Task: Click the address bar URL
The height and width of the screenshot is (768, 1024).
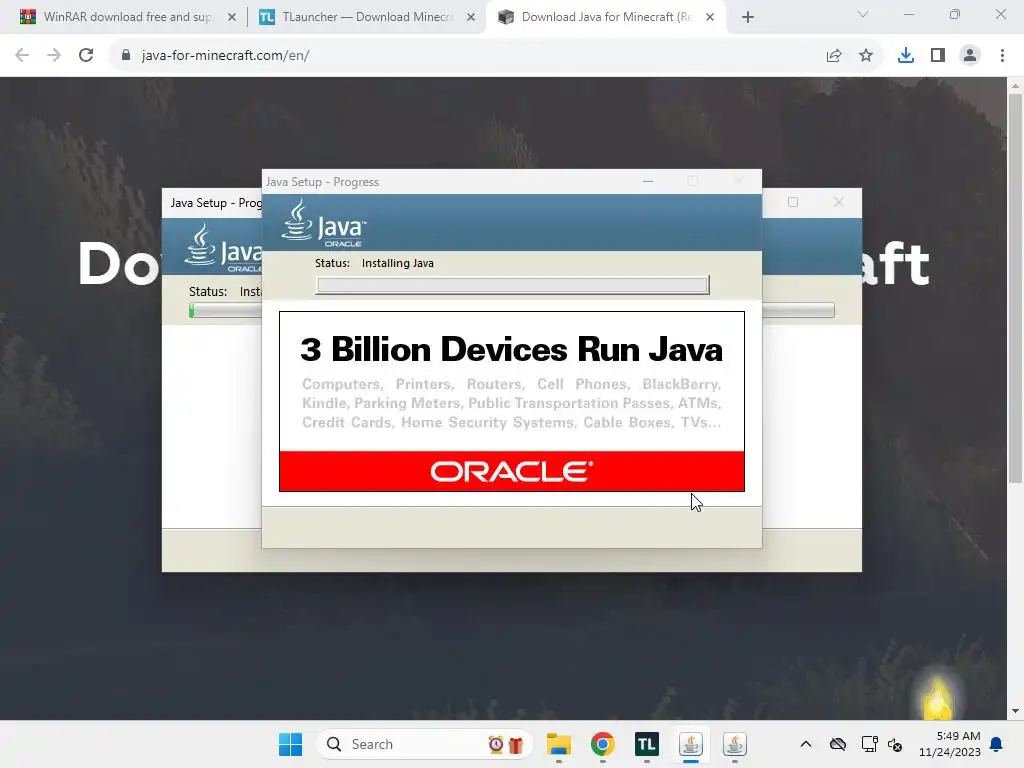Action: pos(225,56)
